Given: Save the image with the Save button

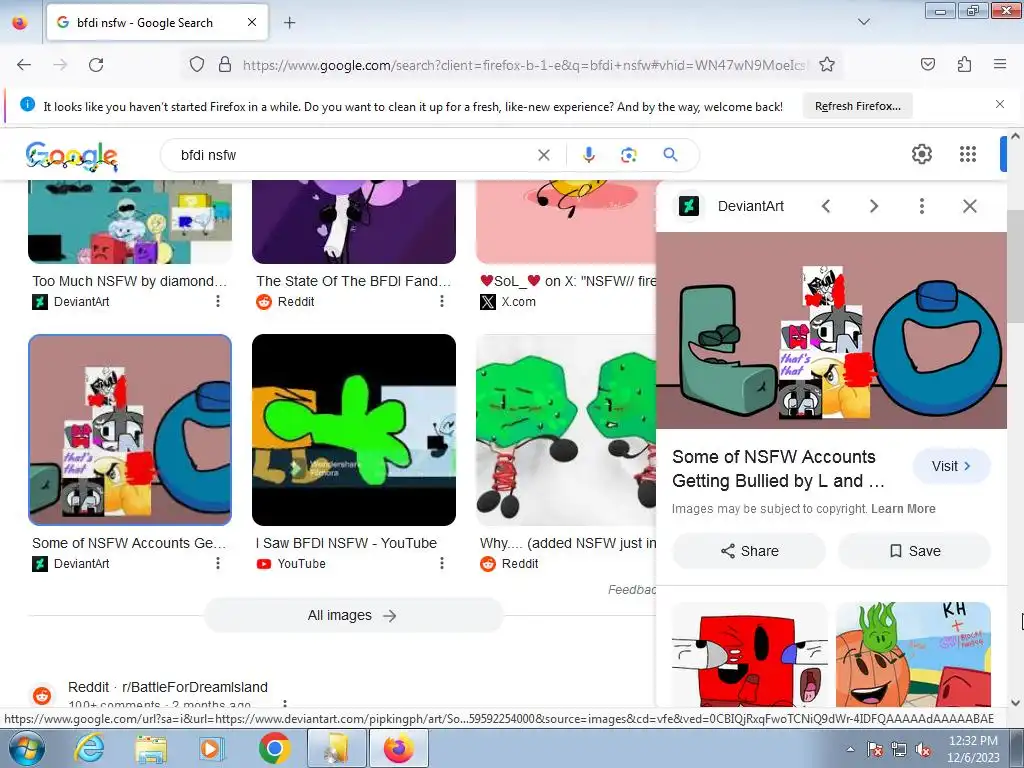Looking at the screenshot, I should coord(914,551).
